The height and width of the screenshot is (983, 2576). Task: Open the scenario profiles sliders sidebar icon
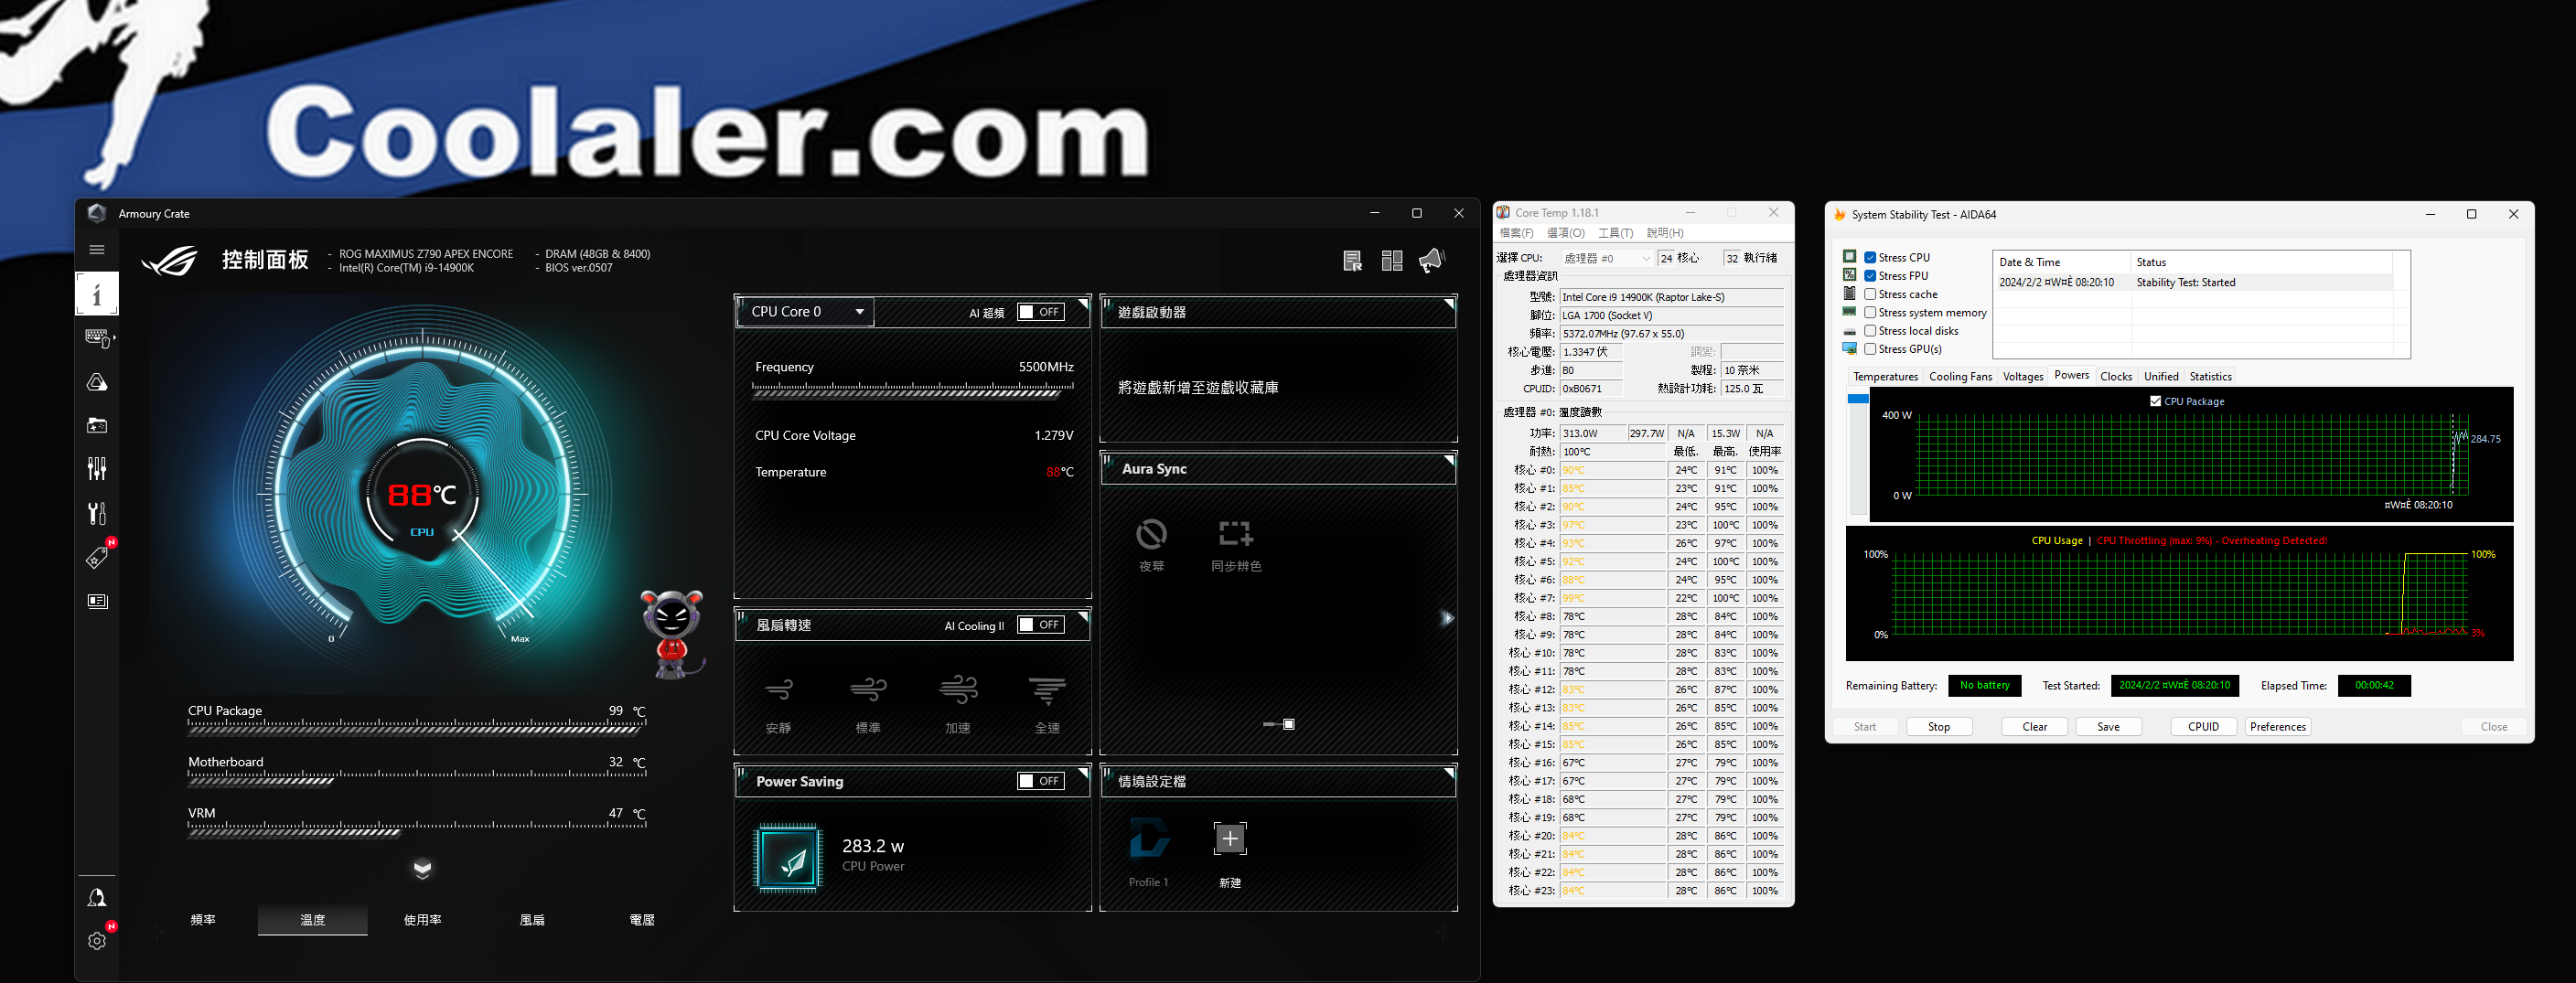click(97, 469)
